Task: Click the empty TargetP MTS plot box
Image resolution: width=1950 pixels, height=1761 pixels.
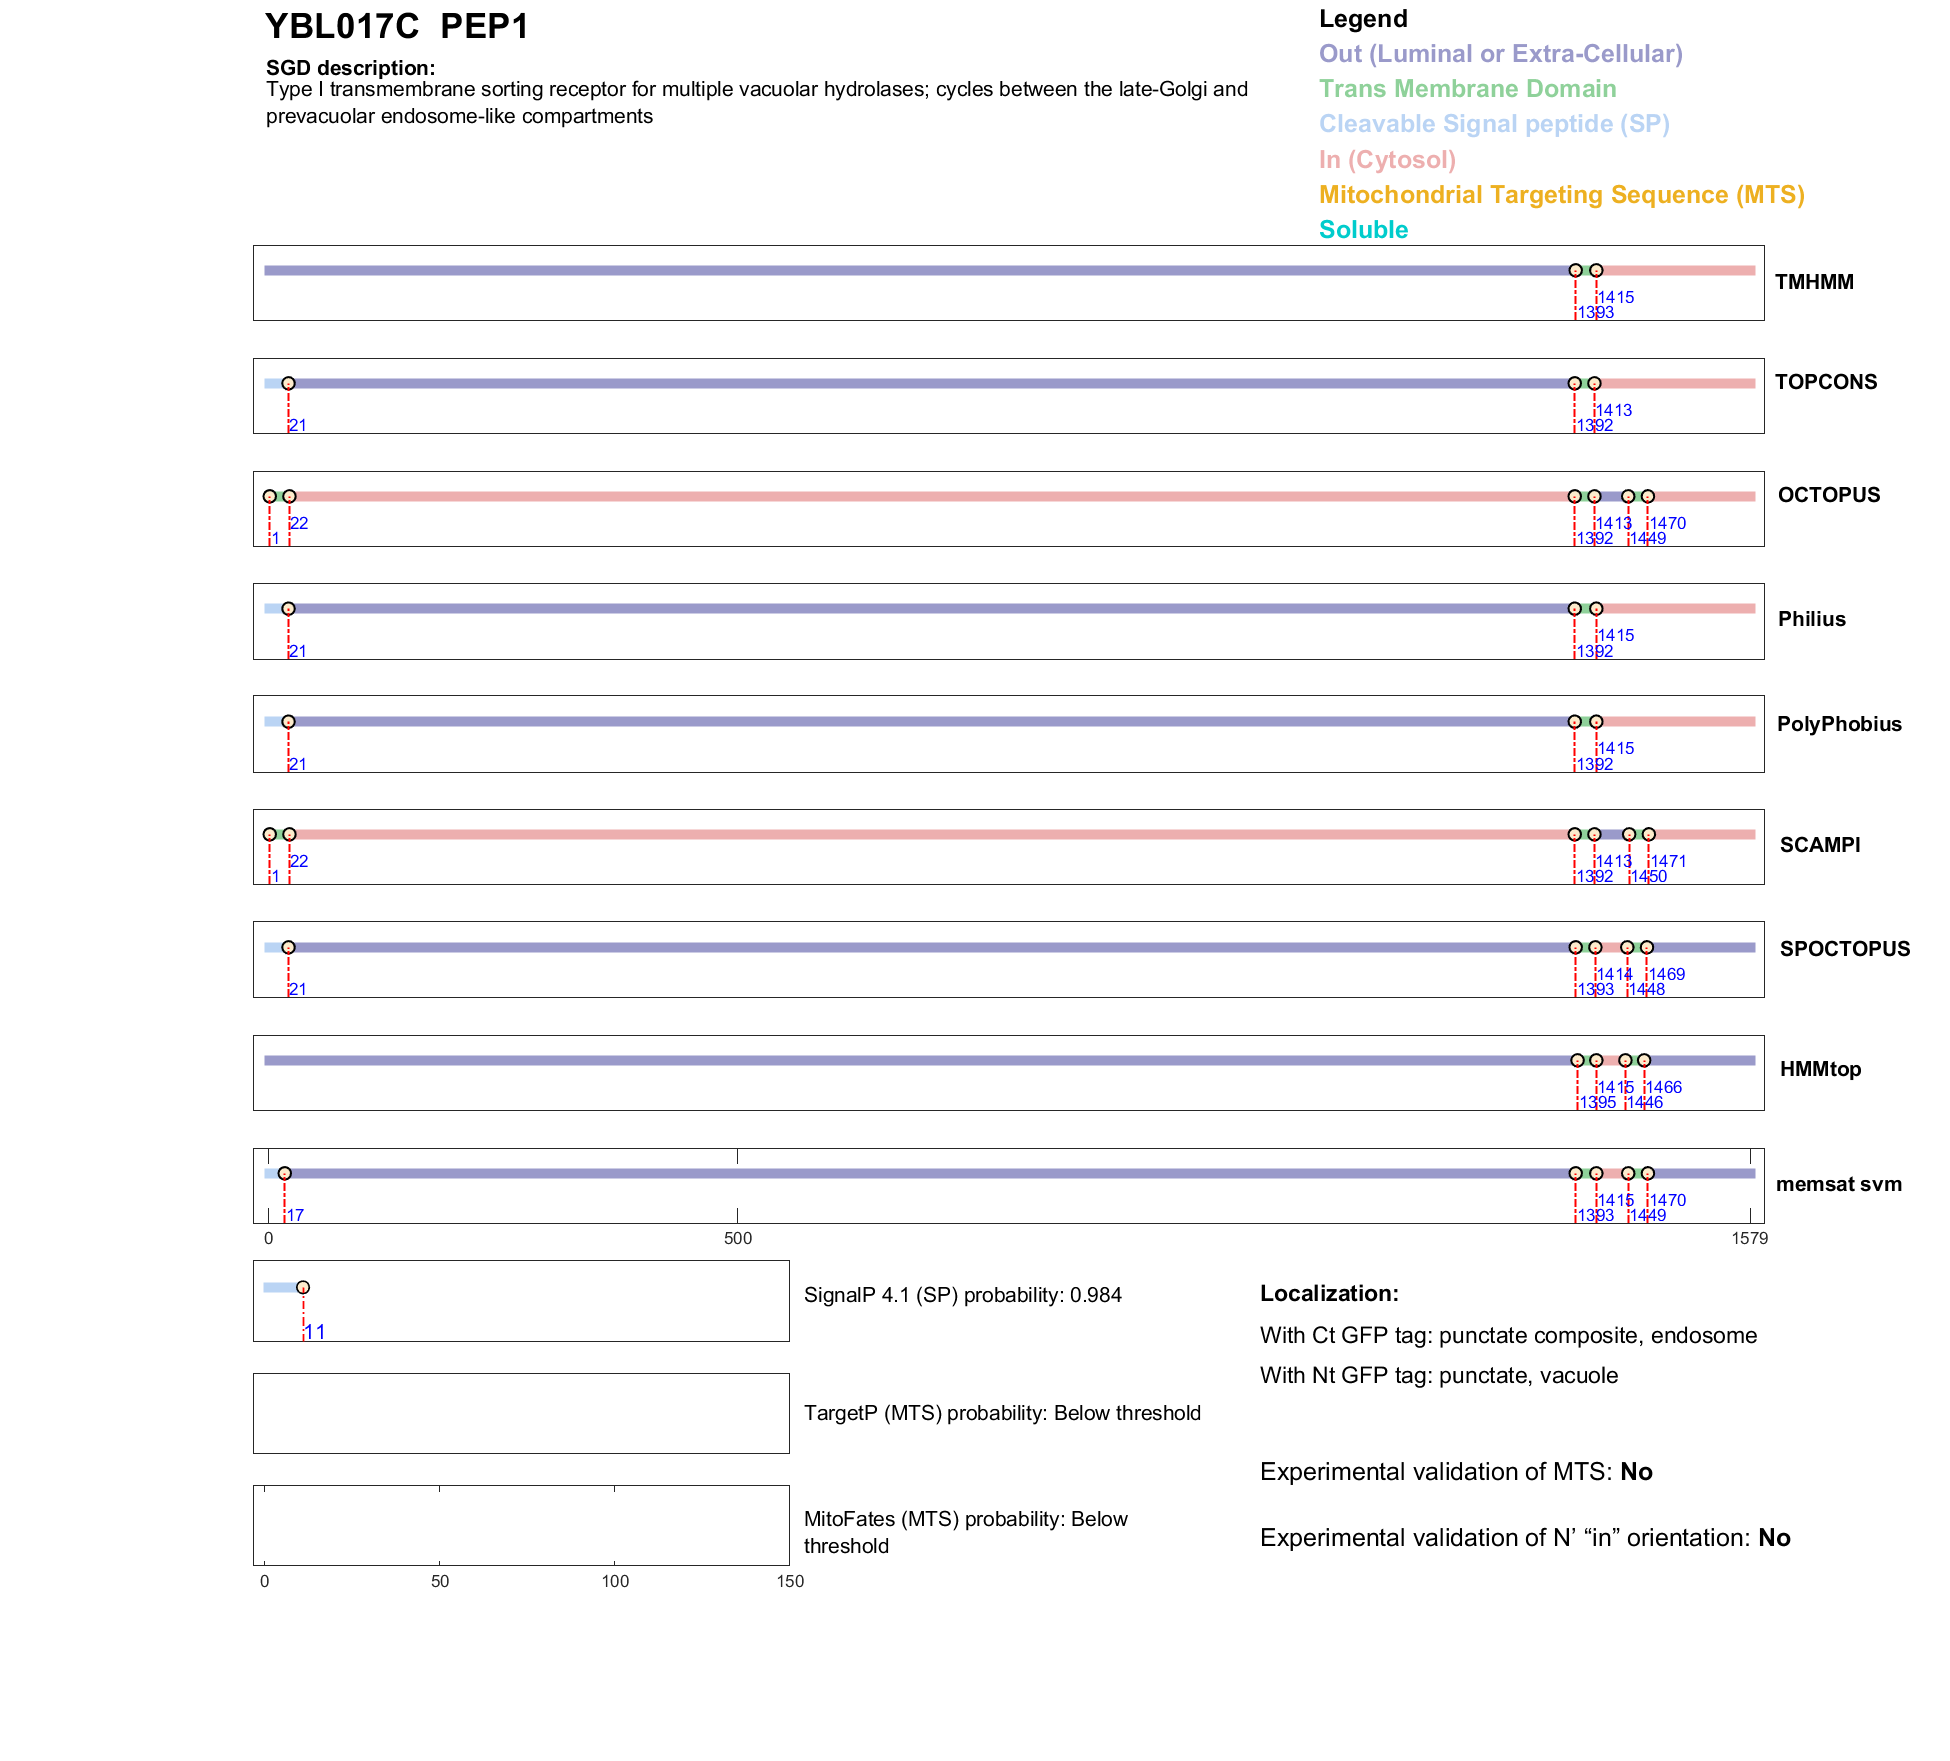Action: 521,1413
